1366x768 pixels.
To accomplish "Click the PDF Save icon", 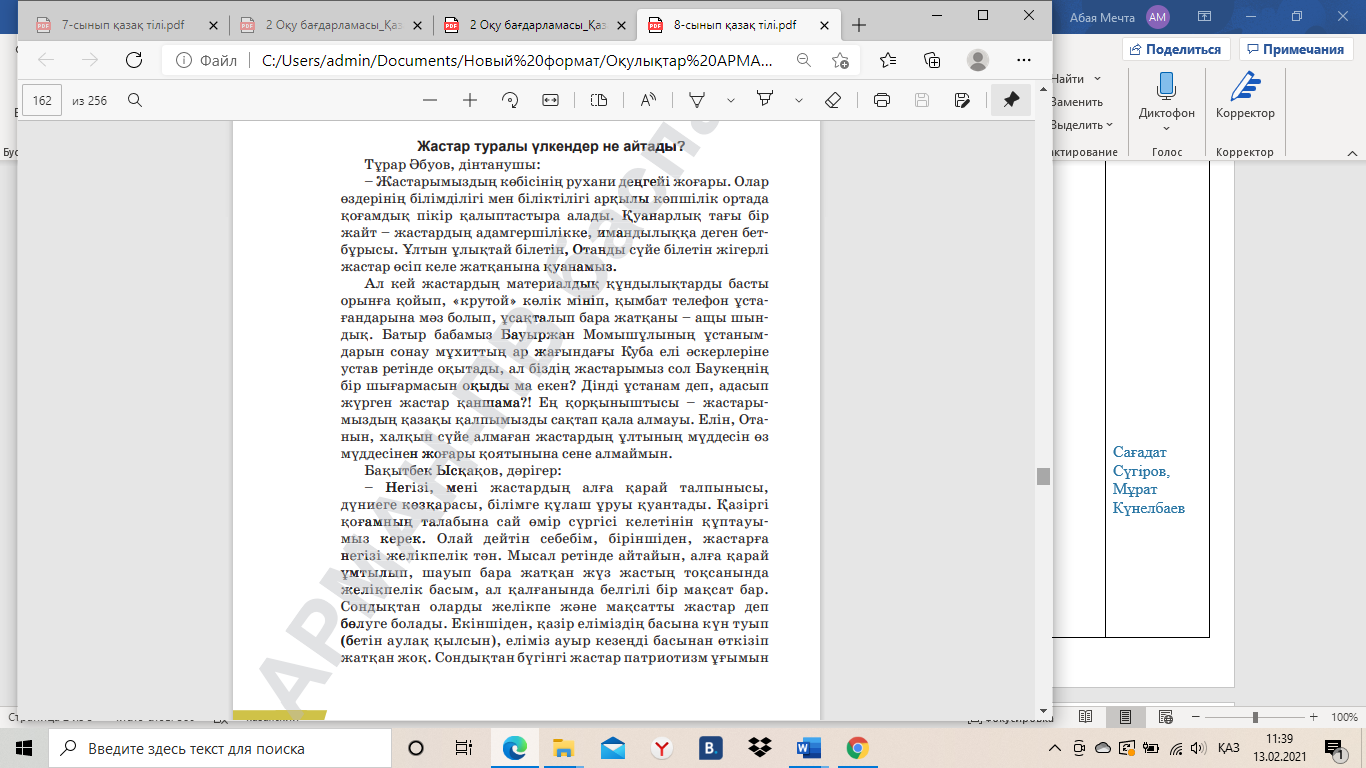I will (922, 100).
